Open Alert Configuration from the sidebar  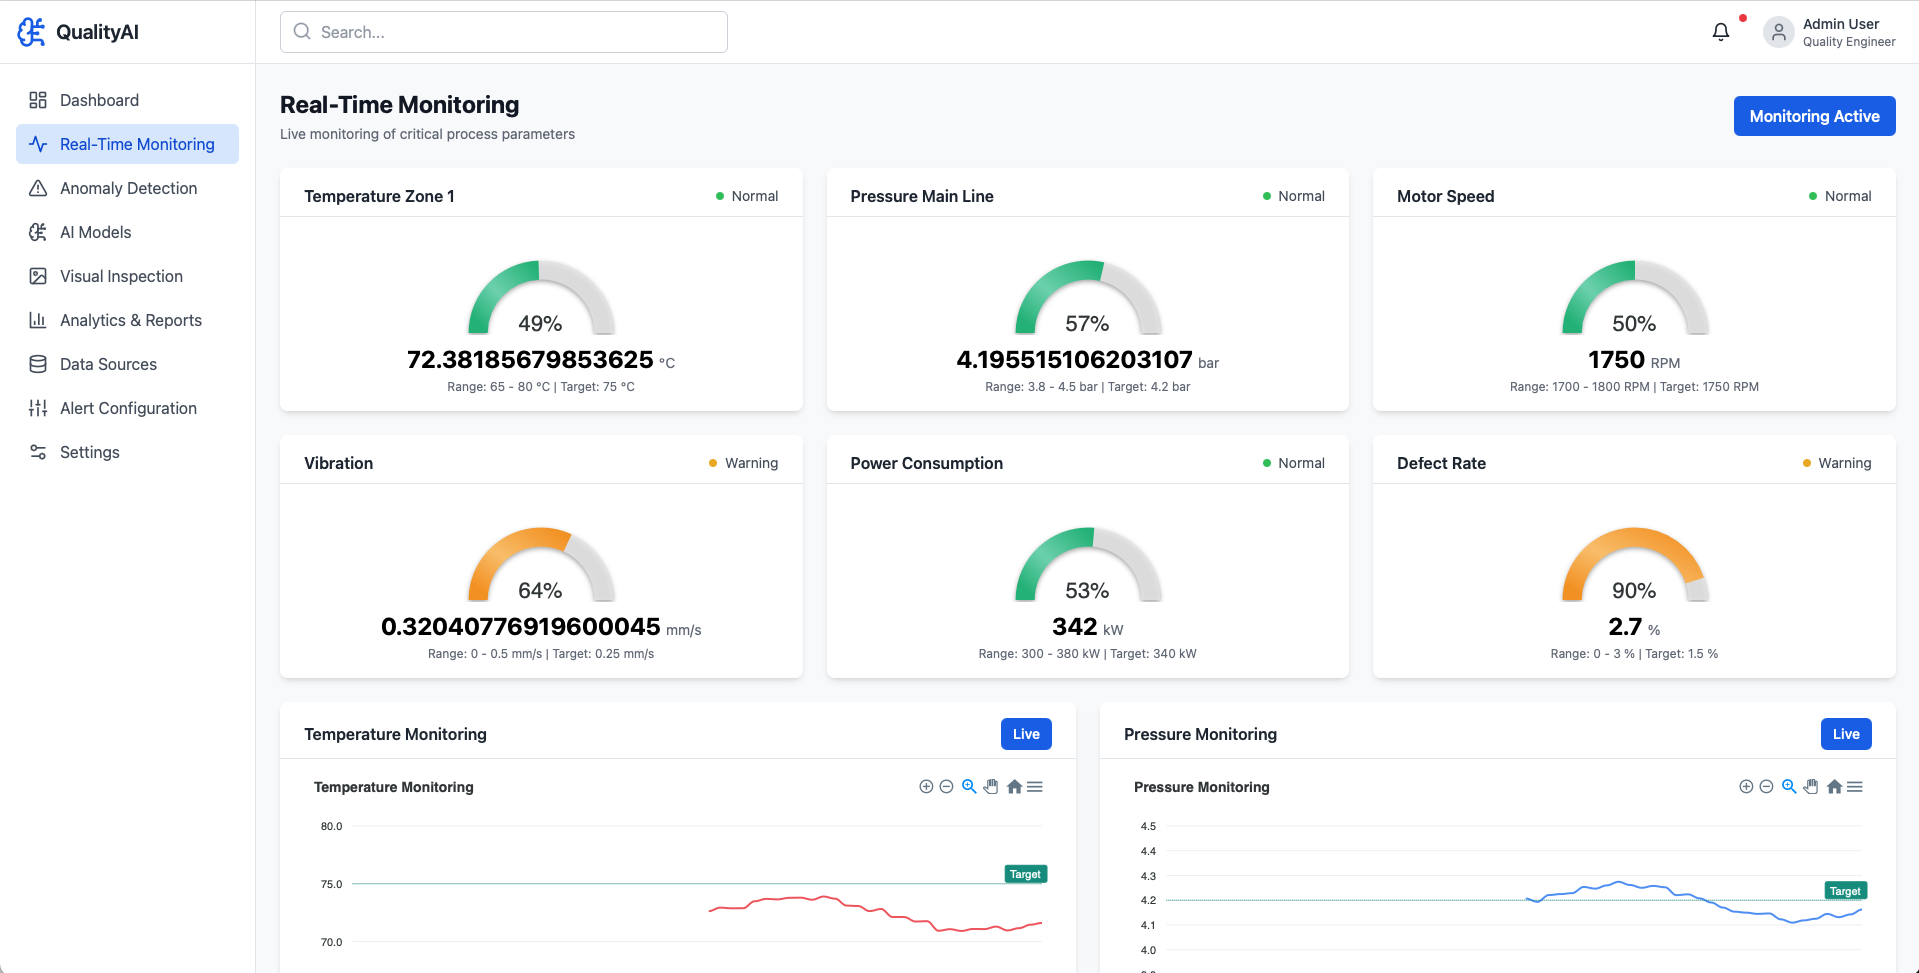pyautogui.click(x=128, y=408)
